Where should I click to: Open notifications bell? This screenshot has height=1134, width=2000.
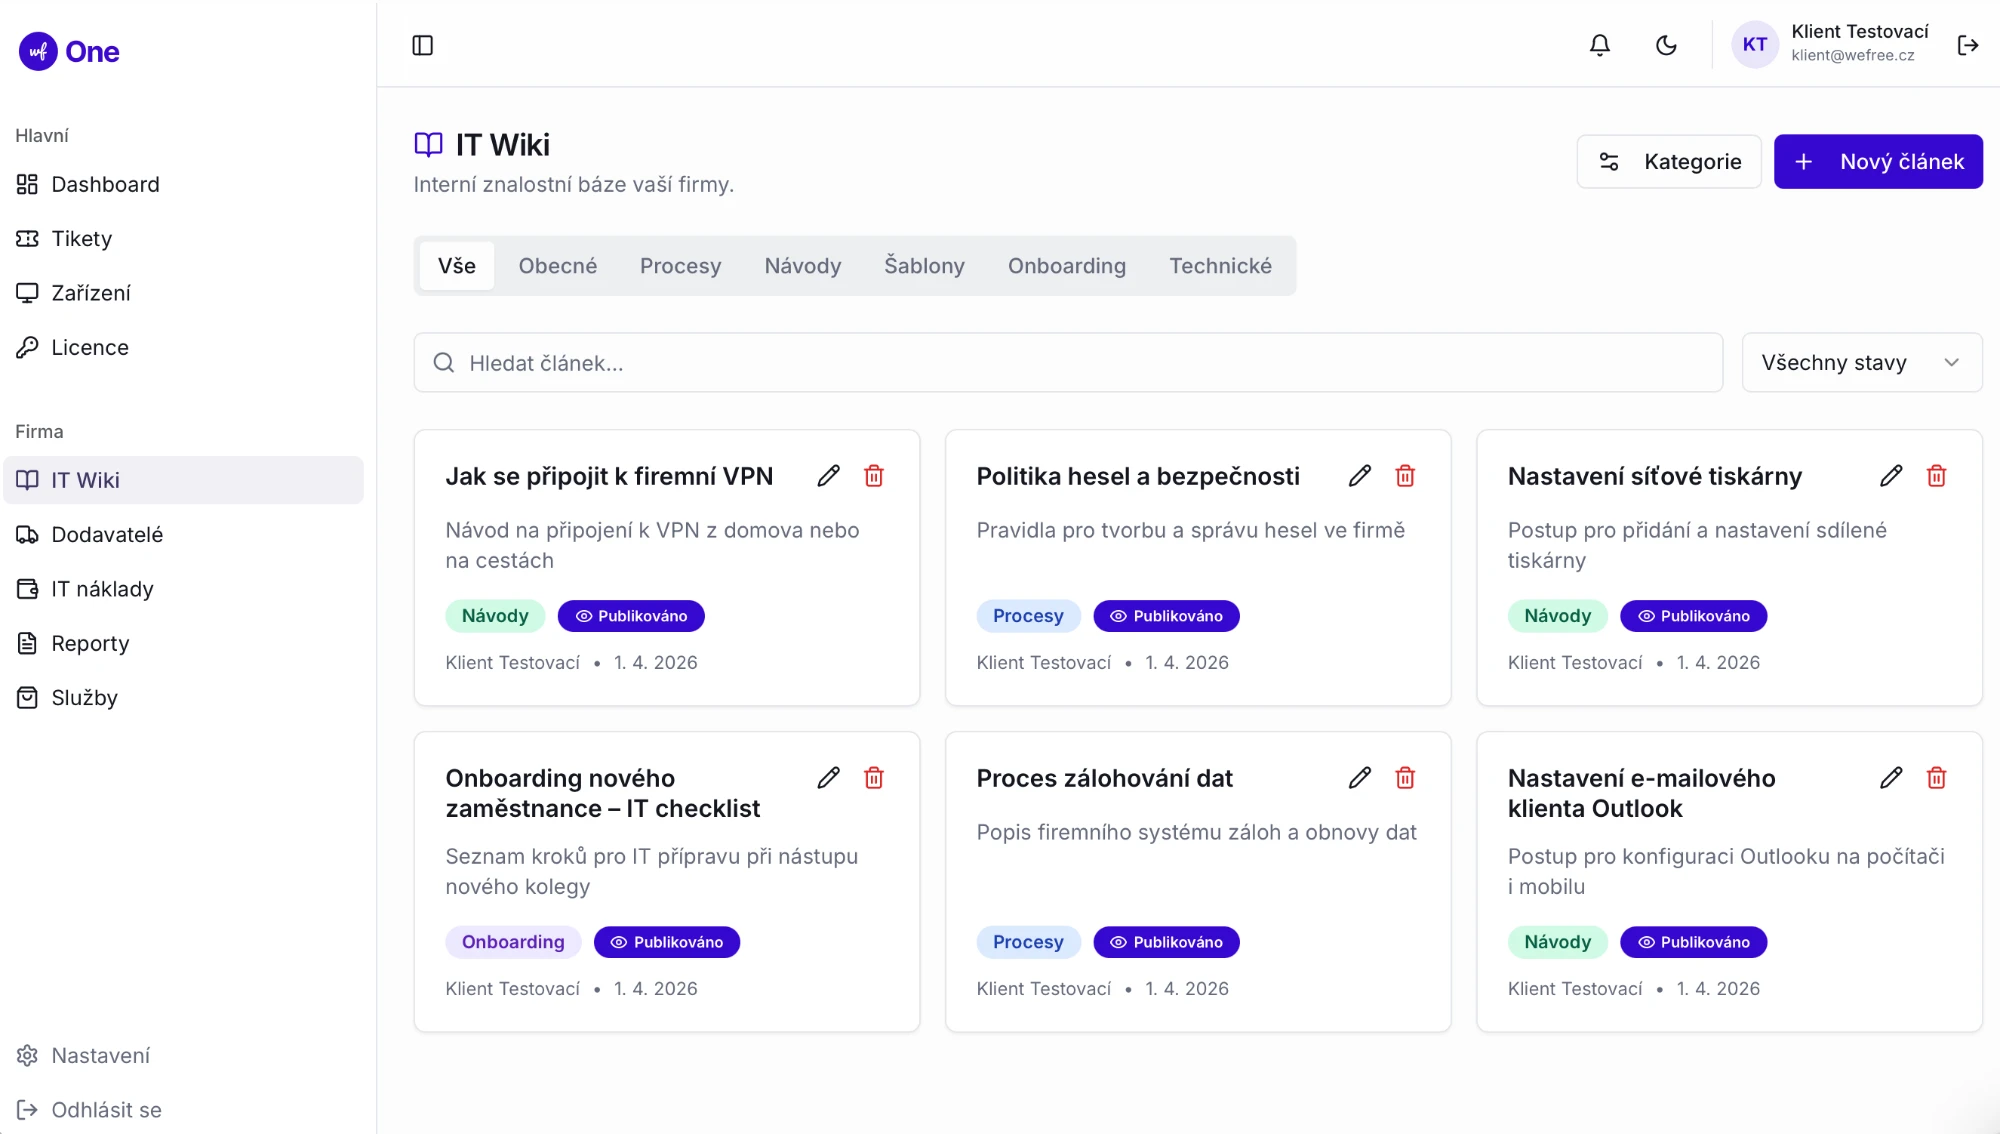click(1600, 45)
